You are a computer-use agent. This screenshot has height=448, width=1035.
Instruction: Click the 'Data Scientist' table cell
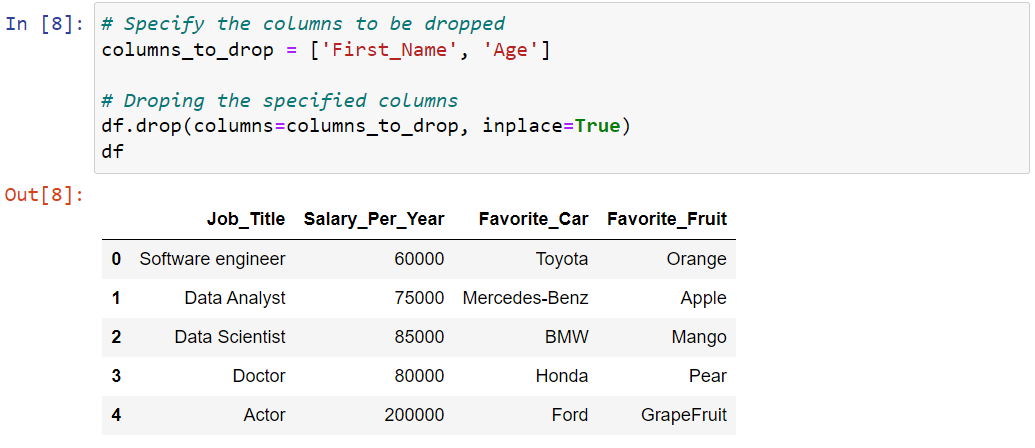coord(230,337)
